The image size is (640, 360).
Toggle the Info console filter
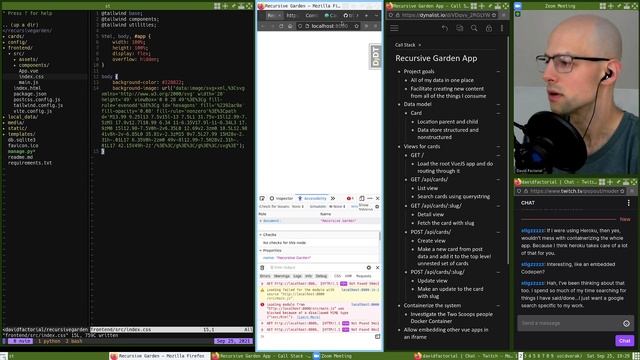click(309, 276)
